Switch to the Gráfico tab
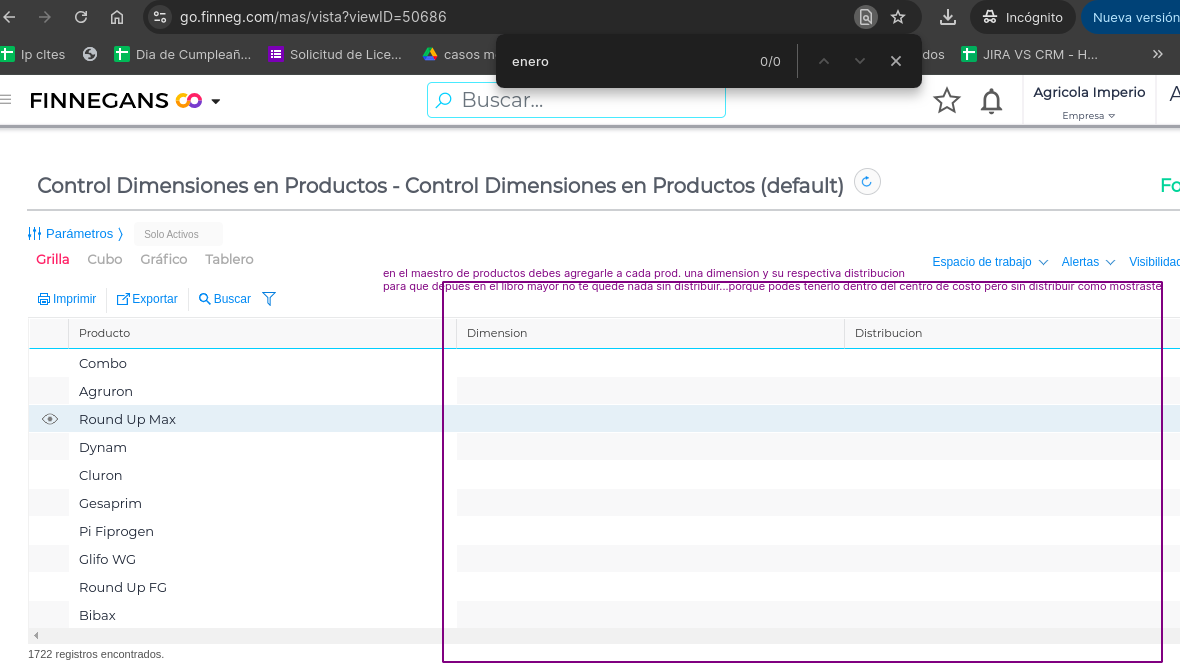Image resolution: width=1180 pixels, height=667 pixels. tap(163, 259)
